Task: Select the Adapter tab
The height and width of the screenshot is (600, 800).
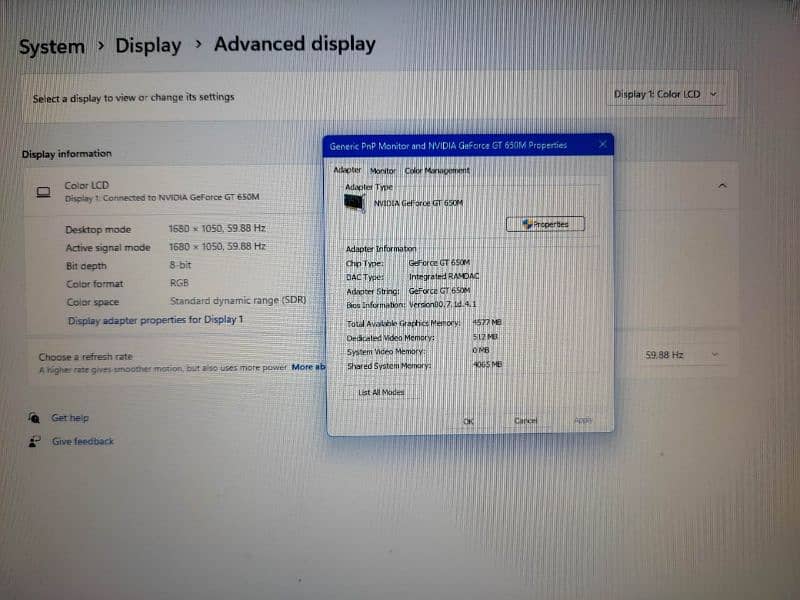Action: point(347,171)
